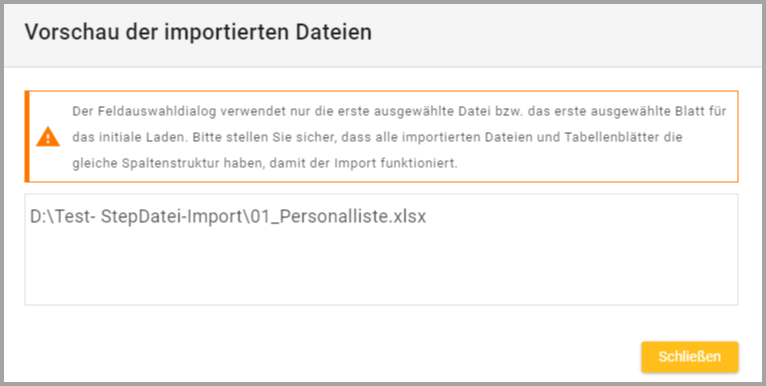The height and width of the screenshot is (386, 766).
Task: Click the orange warning triangle icon
Action: pyautogui.click(x=48, y=137)
